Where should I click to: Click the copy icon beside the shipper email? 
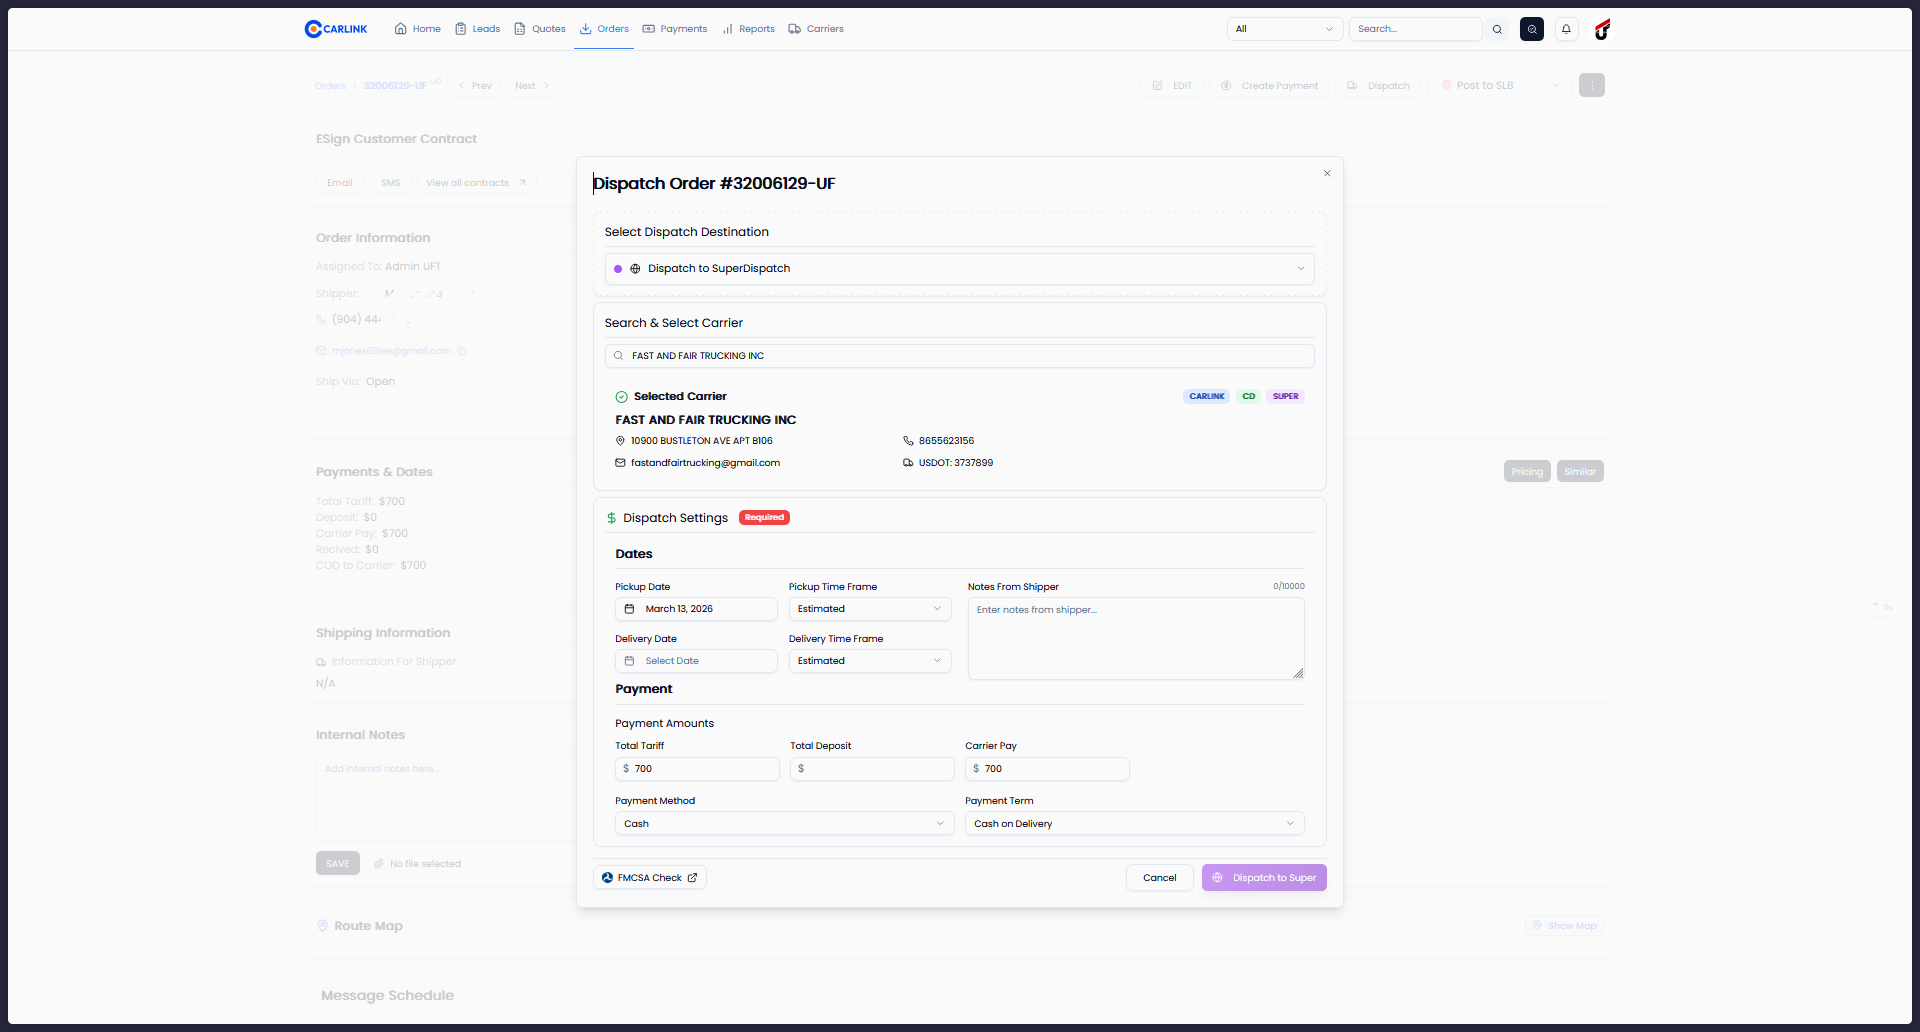pos(461,351)
